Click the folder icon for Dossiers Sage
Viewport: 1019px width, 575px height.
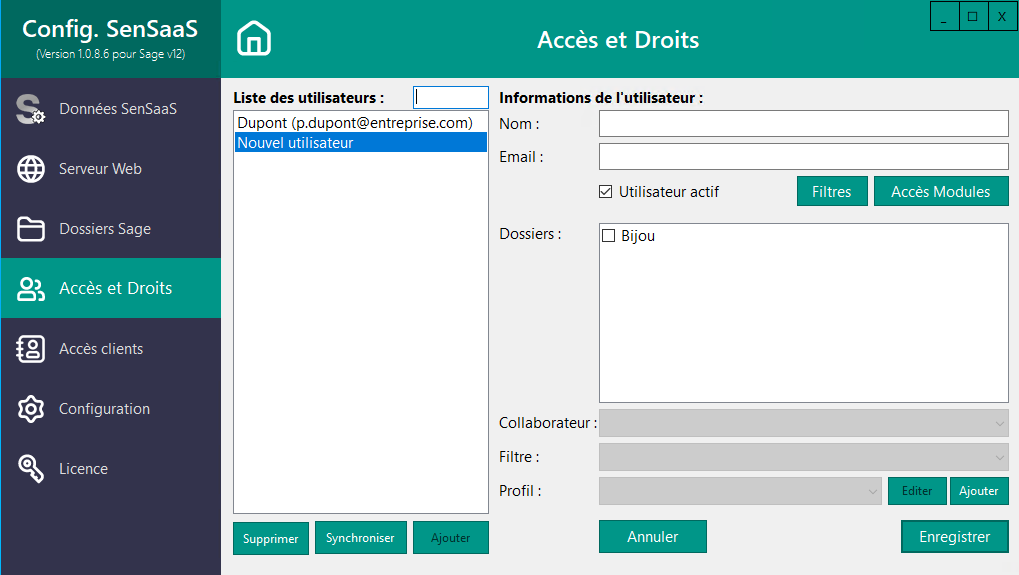coord(31,229)
